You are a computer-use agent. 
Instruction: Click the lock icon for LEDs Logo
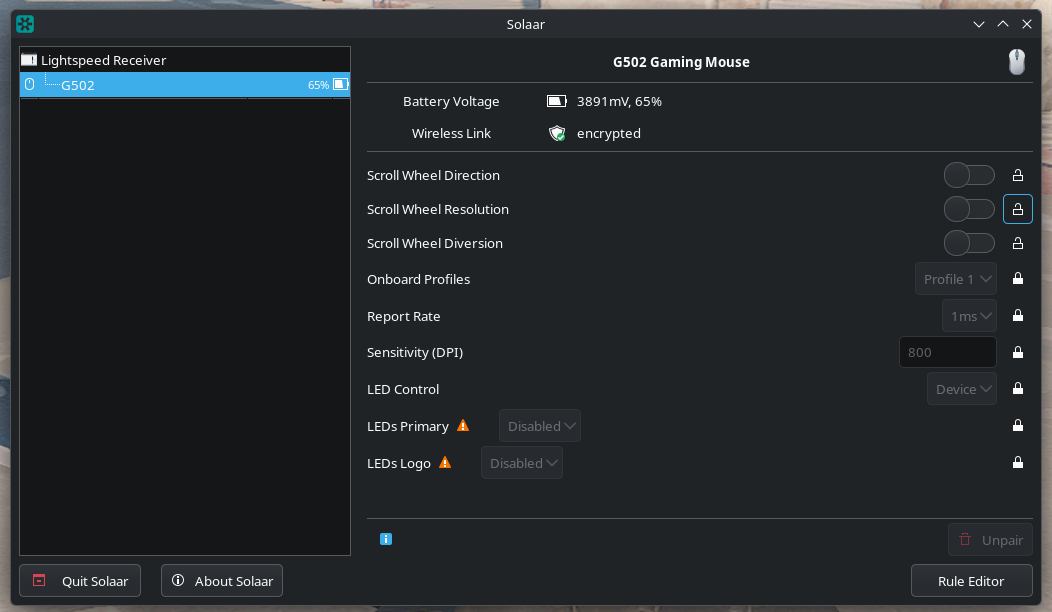point(1018,463)
